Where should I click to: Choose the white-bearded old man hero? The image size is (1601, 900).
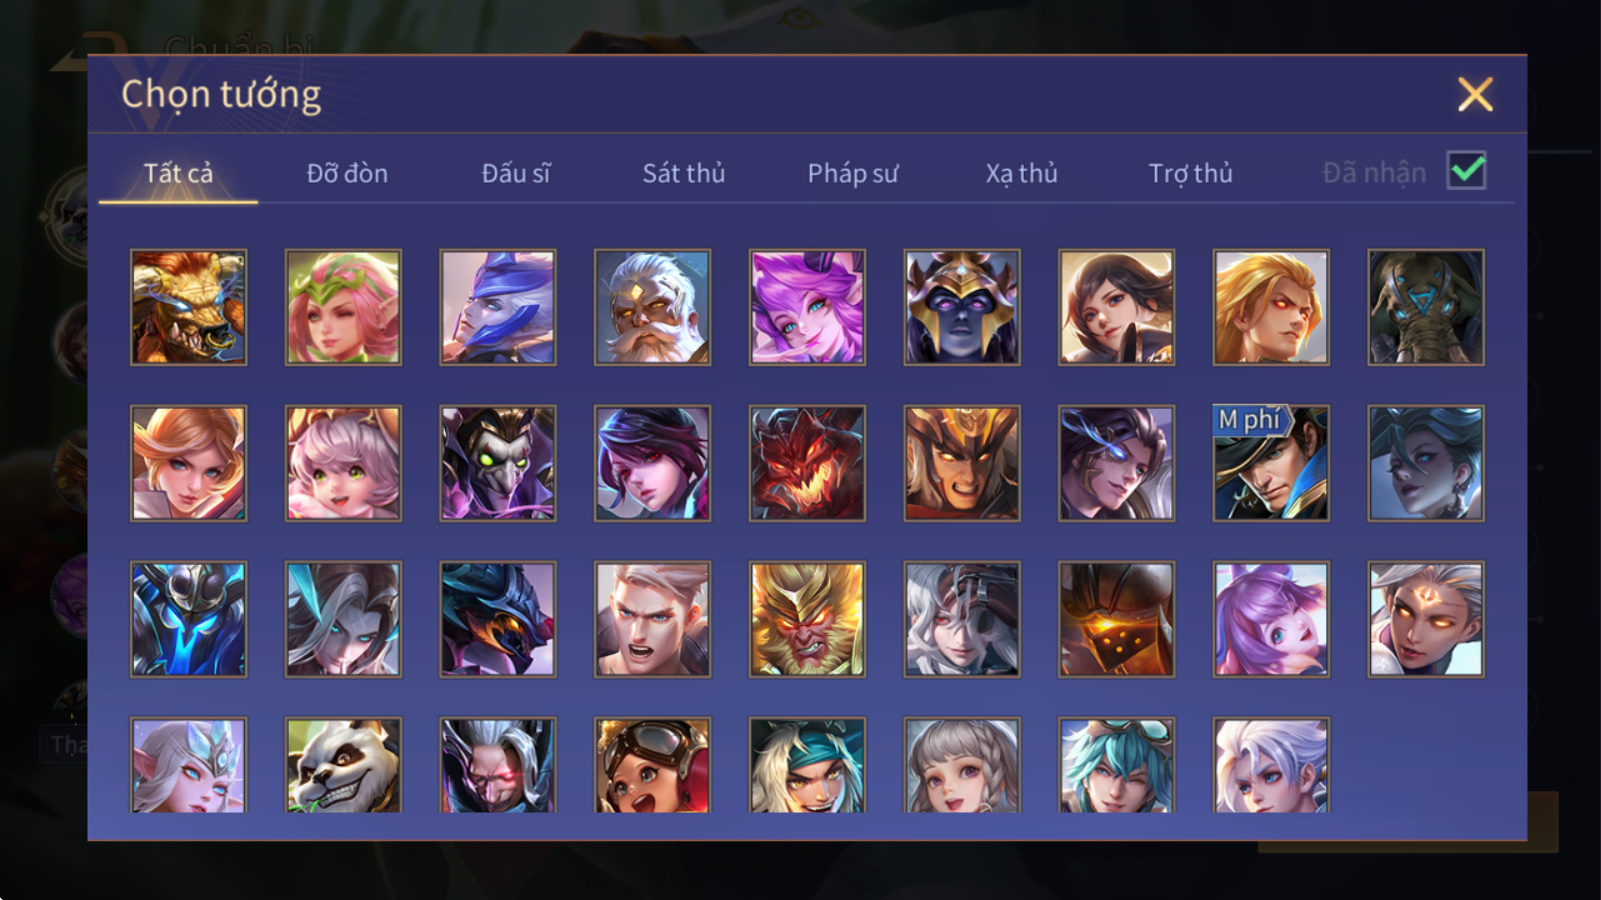click(652, 307)
